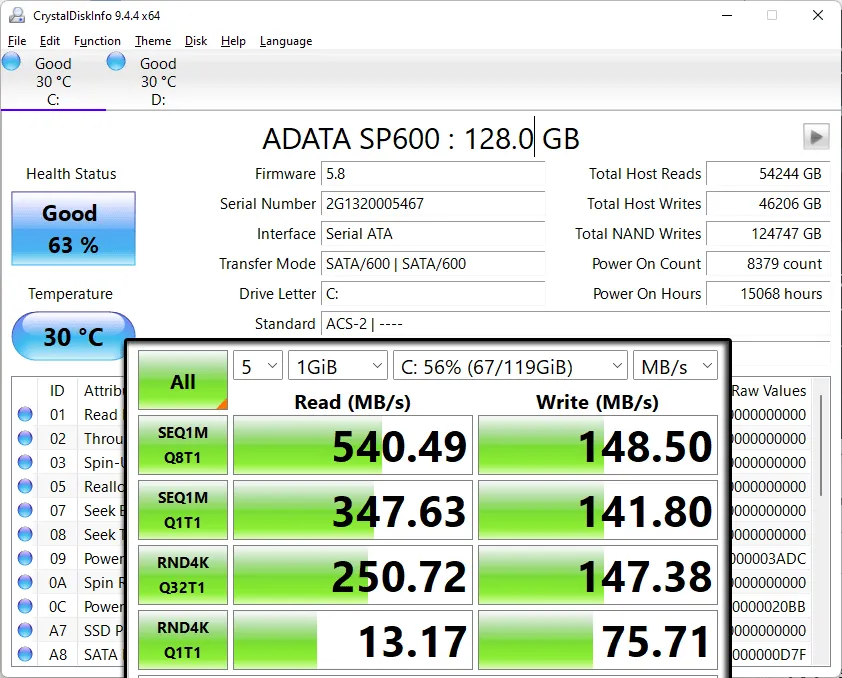The image size is (842, 678).
Task: Click the Raw Values column header
Action: 769,391
